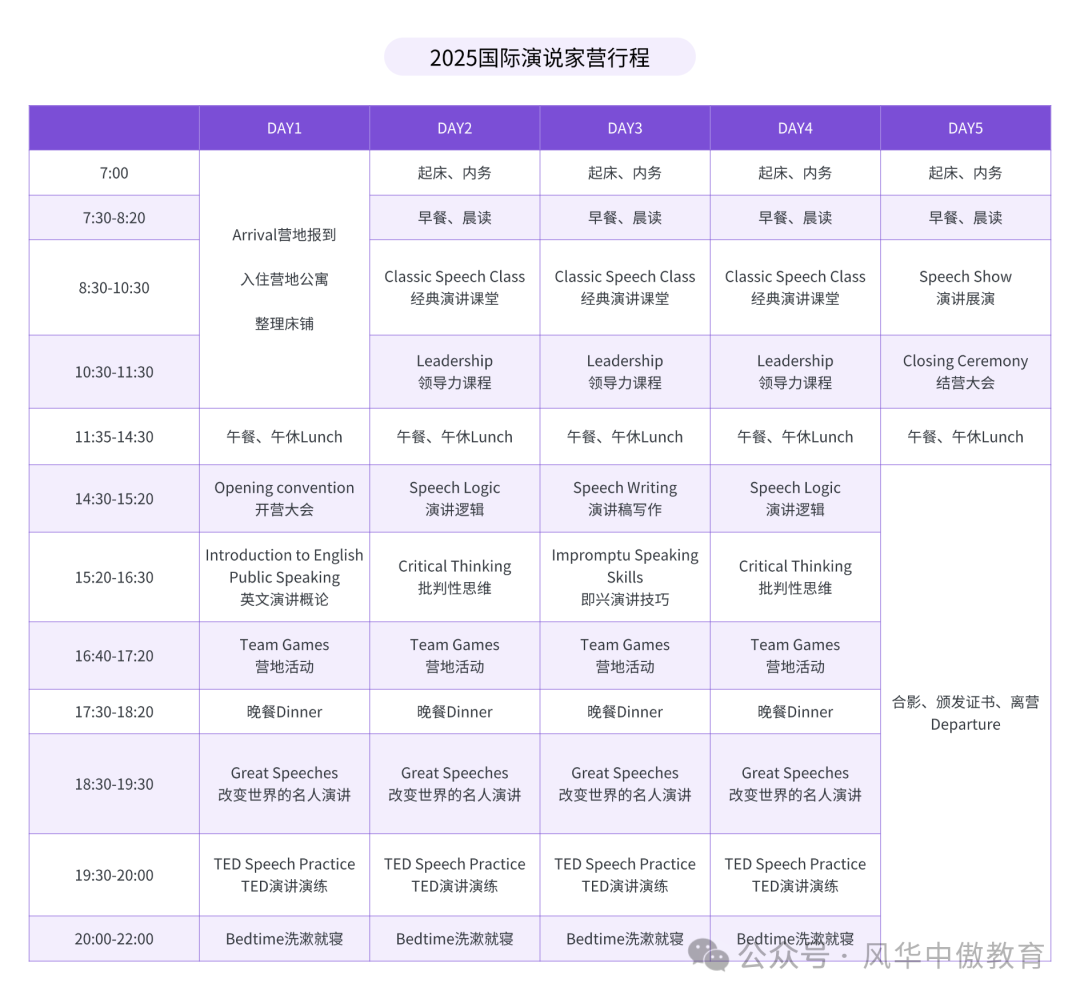Click DAY2 起床、内务 cell
1080x999 pixels.
[455, 173]
